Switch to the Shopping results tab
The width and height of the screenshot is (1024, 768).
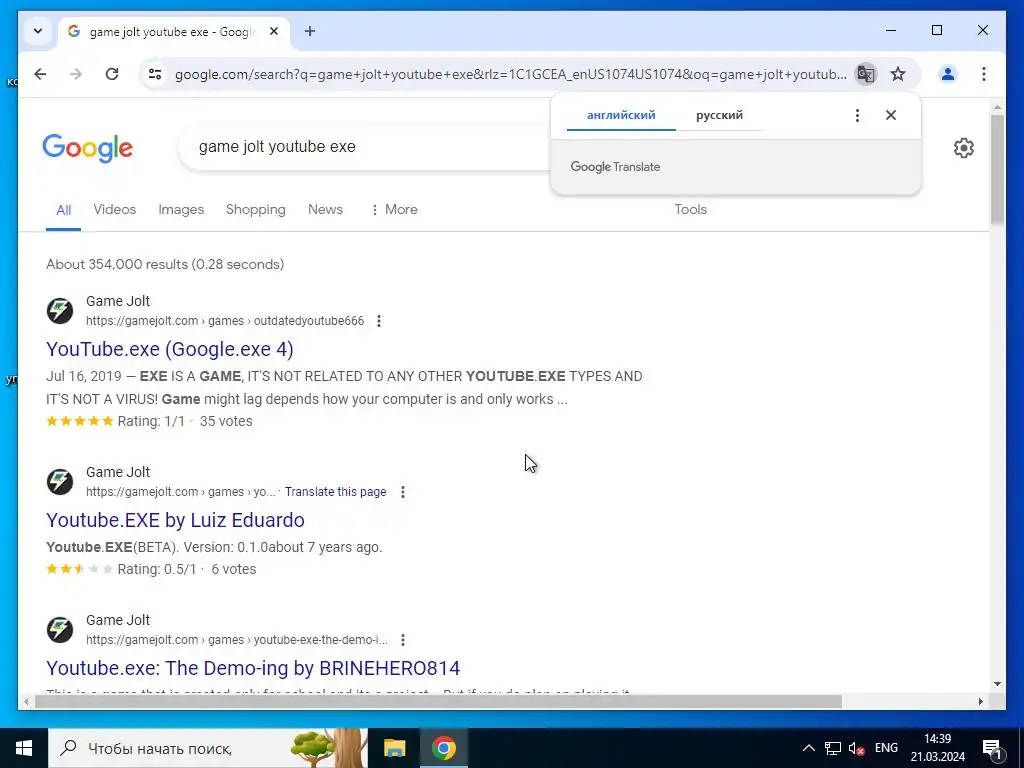point(255,210)
